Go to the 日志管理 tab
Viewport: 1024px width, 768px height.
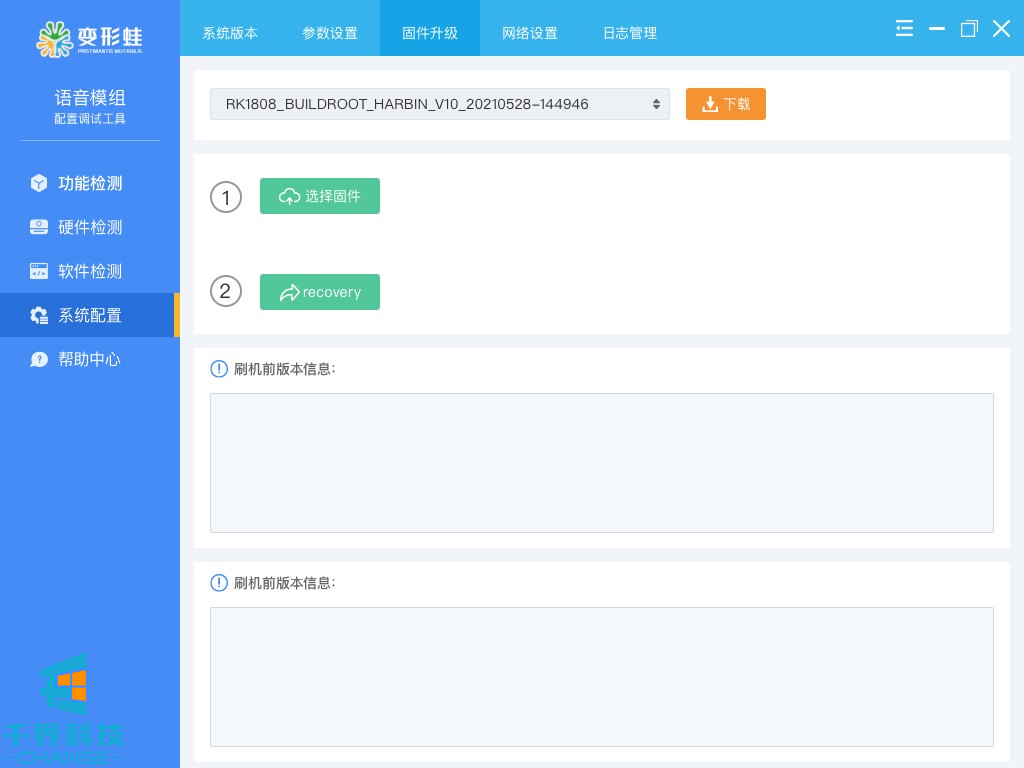(x=630, y=33)
